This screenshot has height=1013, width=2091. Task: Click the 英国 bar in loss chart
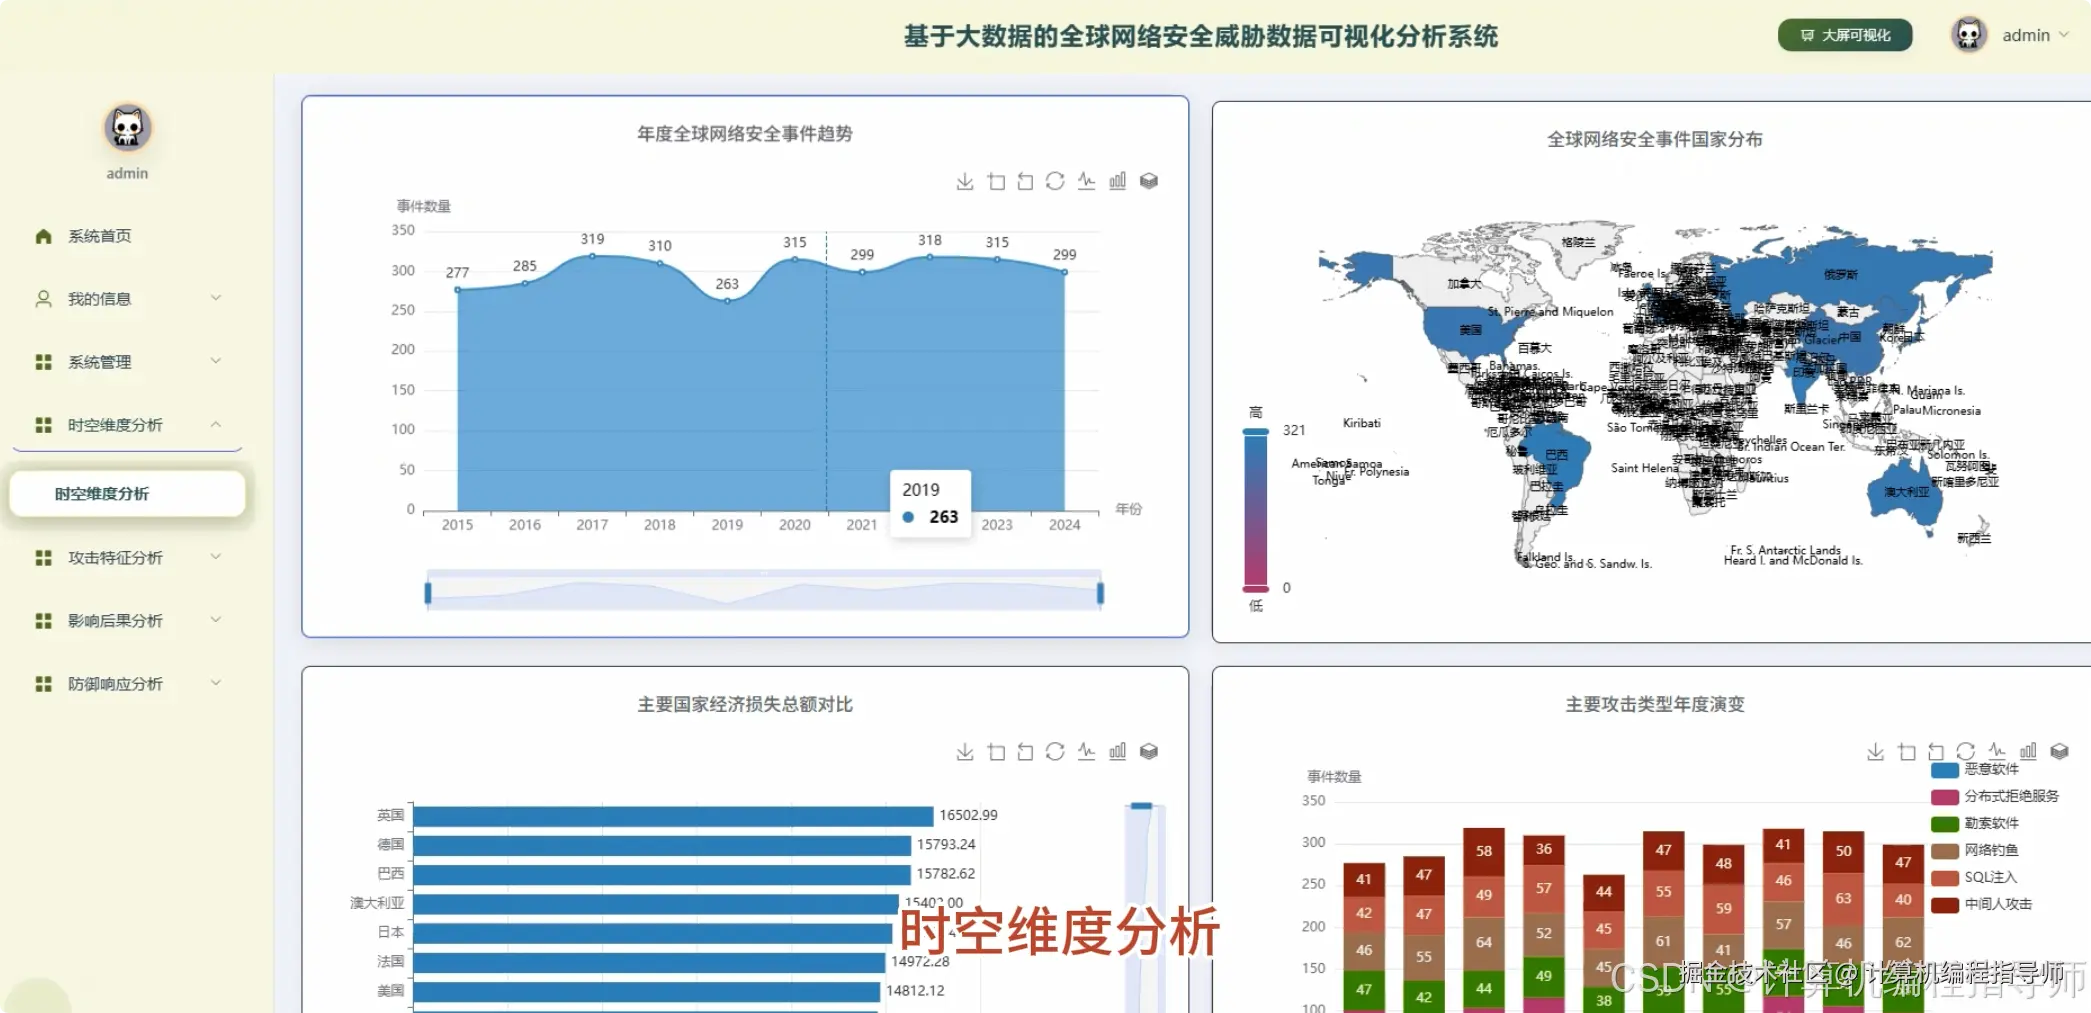click(673, 816)
